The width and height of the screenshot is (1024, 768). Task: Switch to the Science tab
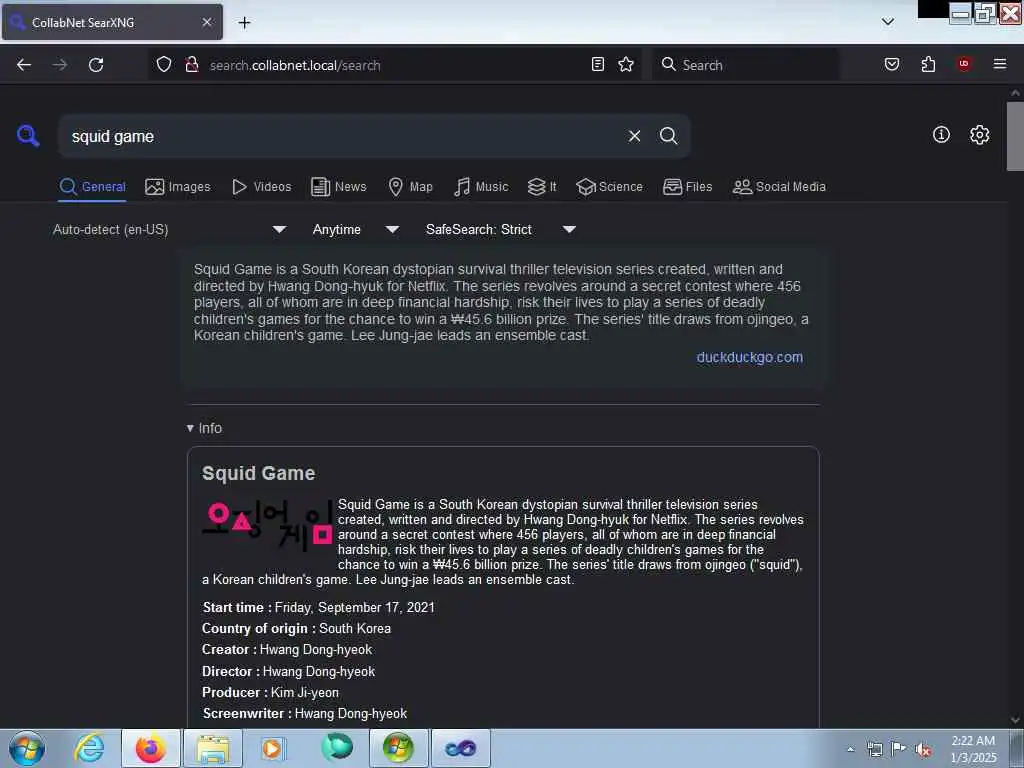click(x=609, y=187)
